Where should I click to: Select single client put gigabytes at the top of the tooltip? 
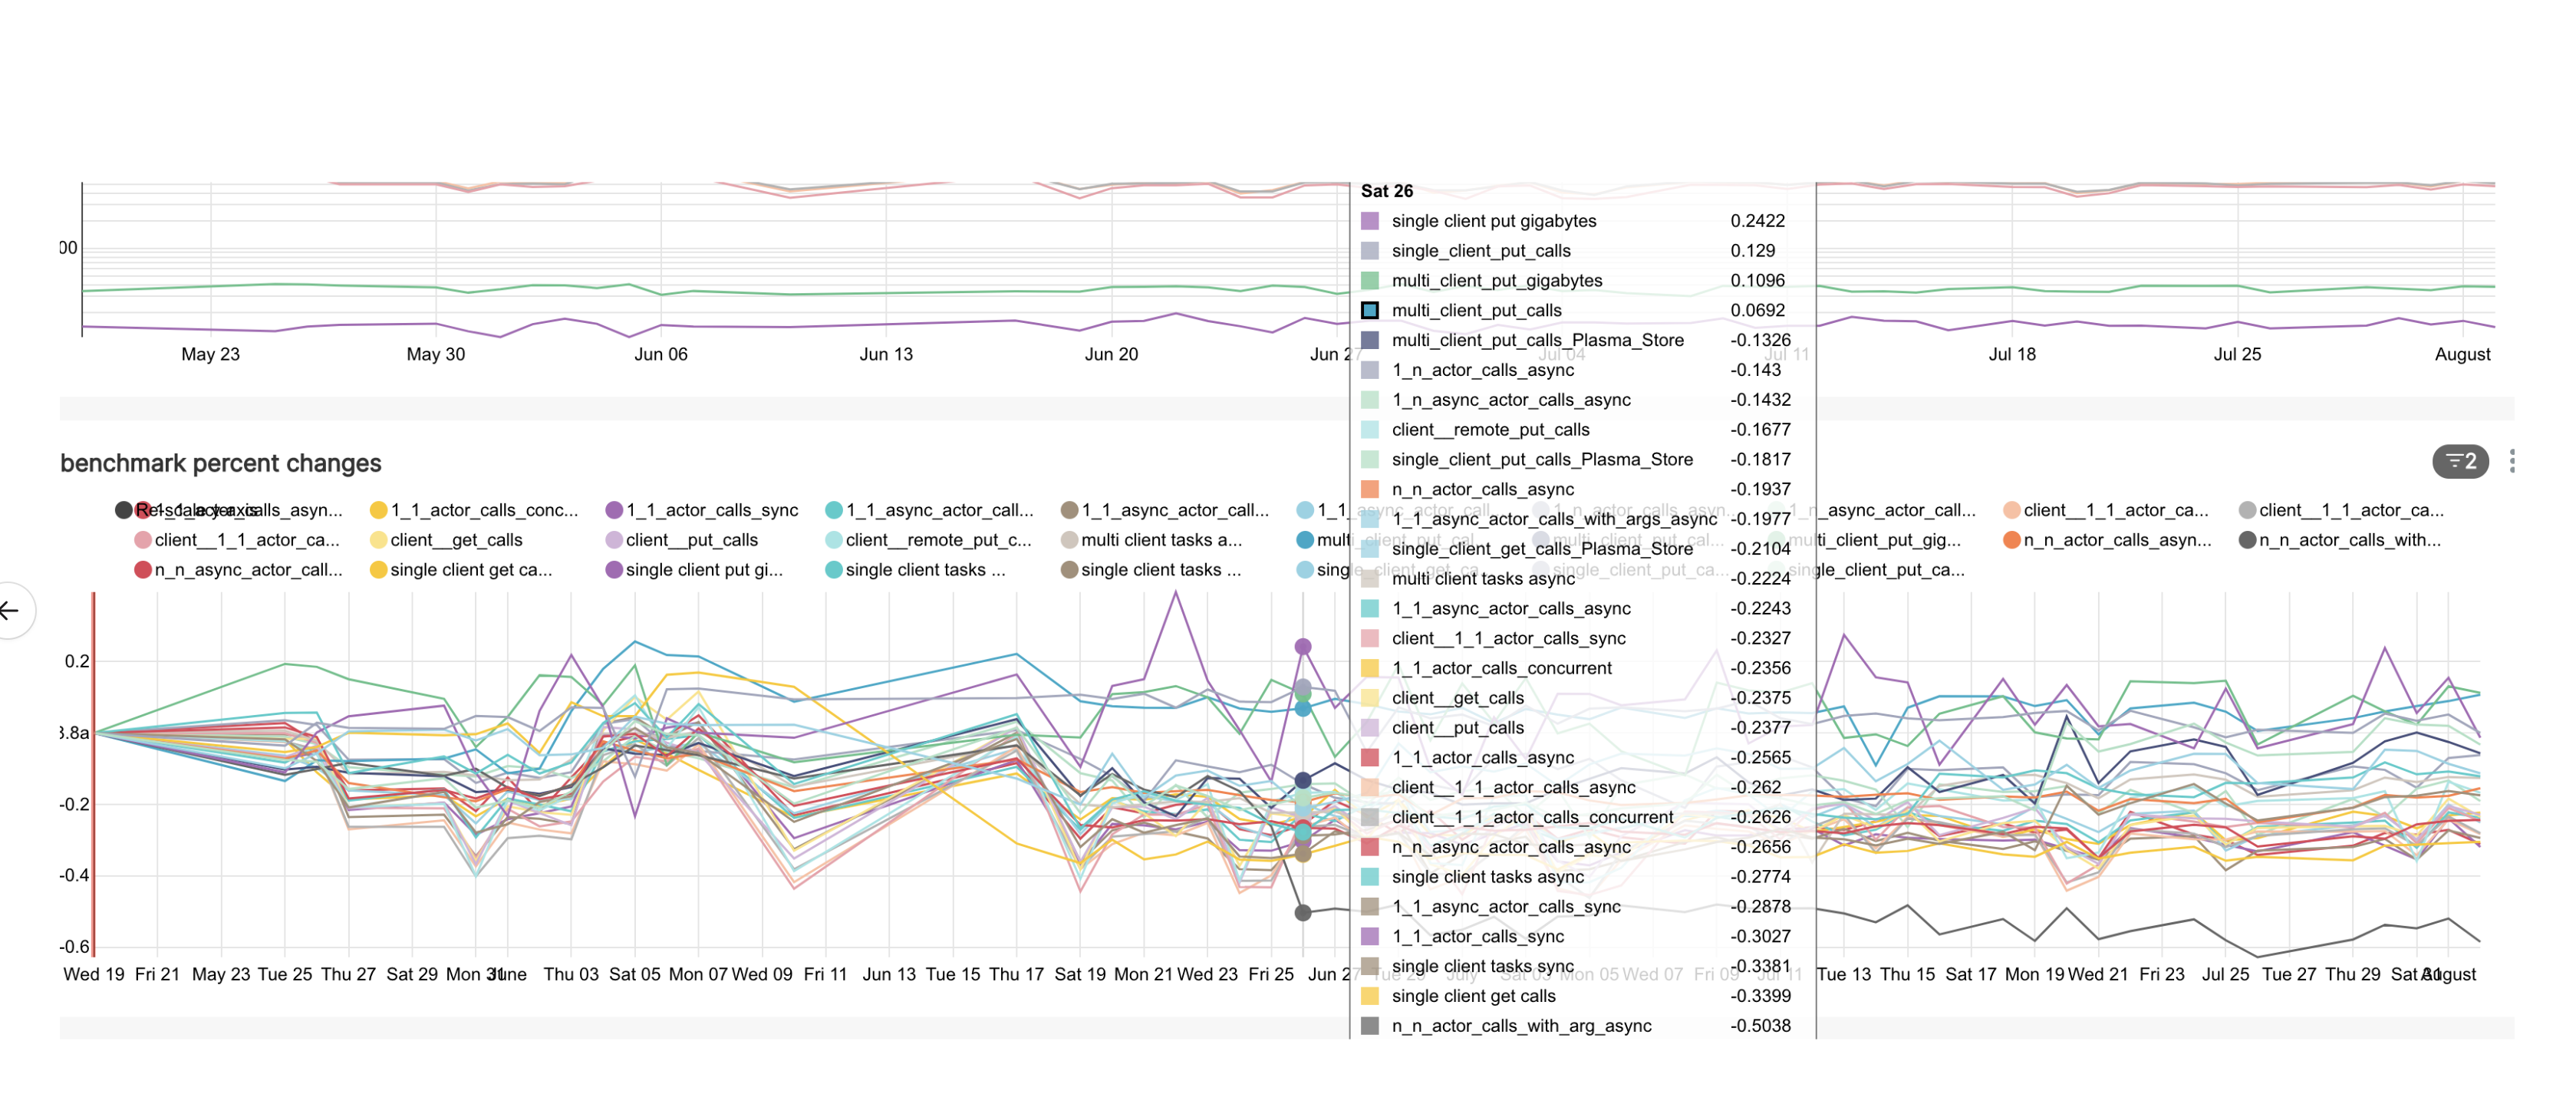pyautogui.click(x=1495, y=221)
